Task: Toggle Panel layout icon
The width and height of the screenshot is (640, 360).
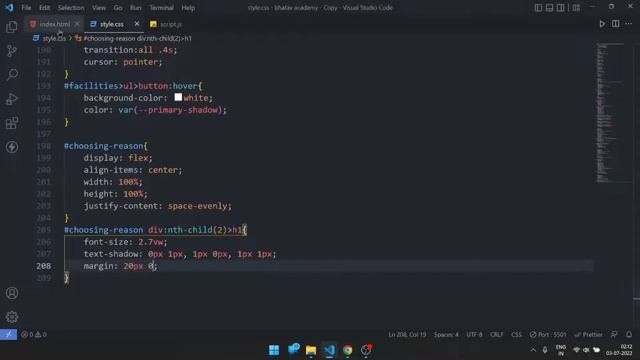Action: [549, 8]
